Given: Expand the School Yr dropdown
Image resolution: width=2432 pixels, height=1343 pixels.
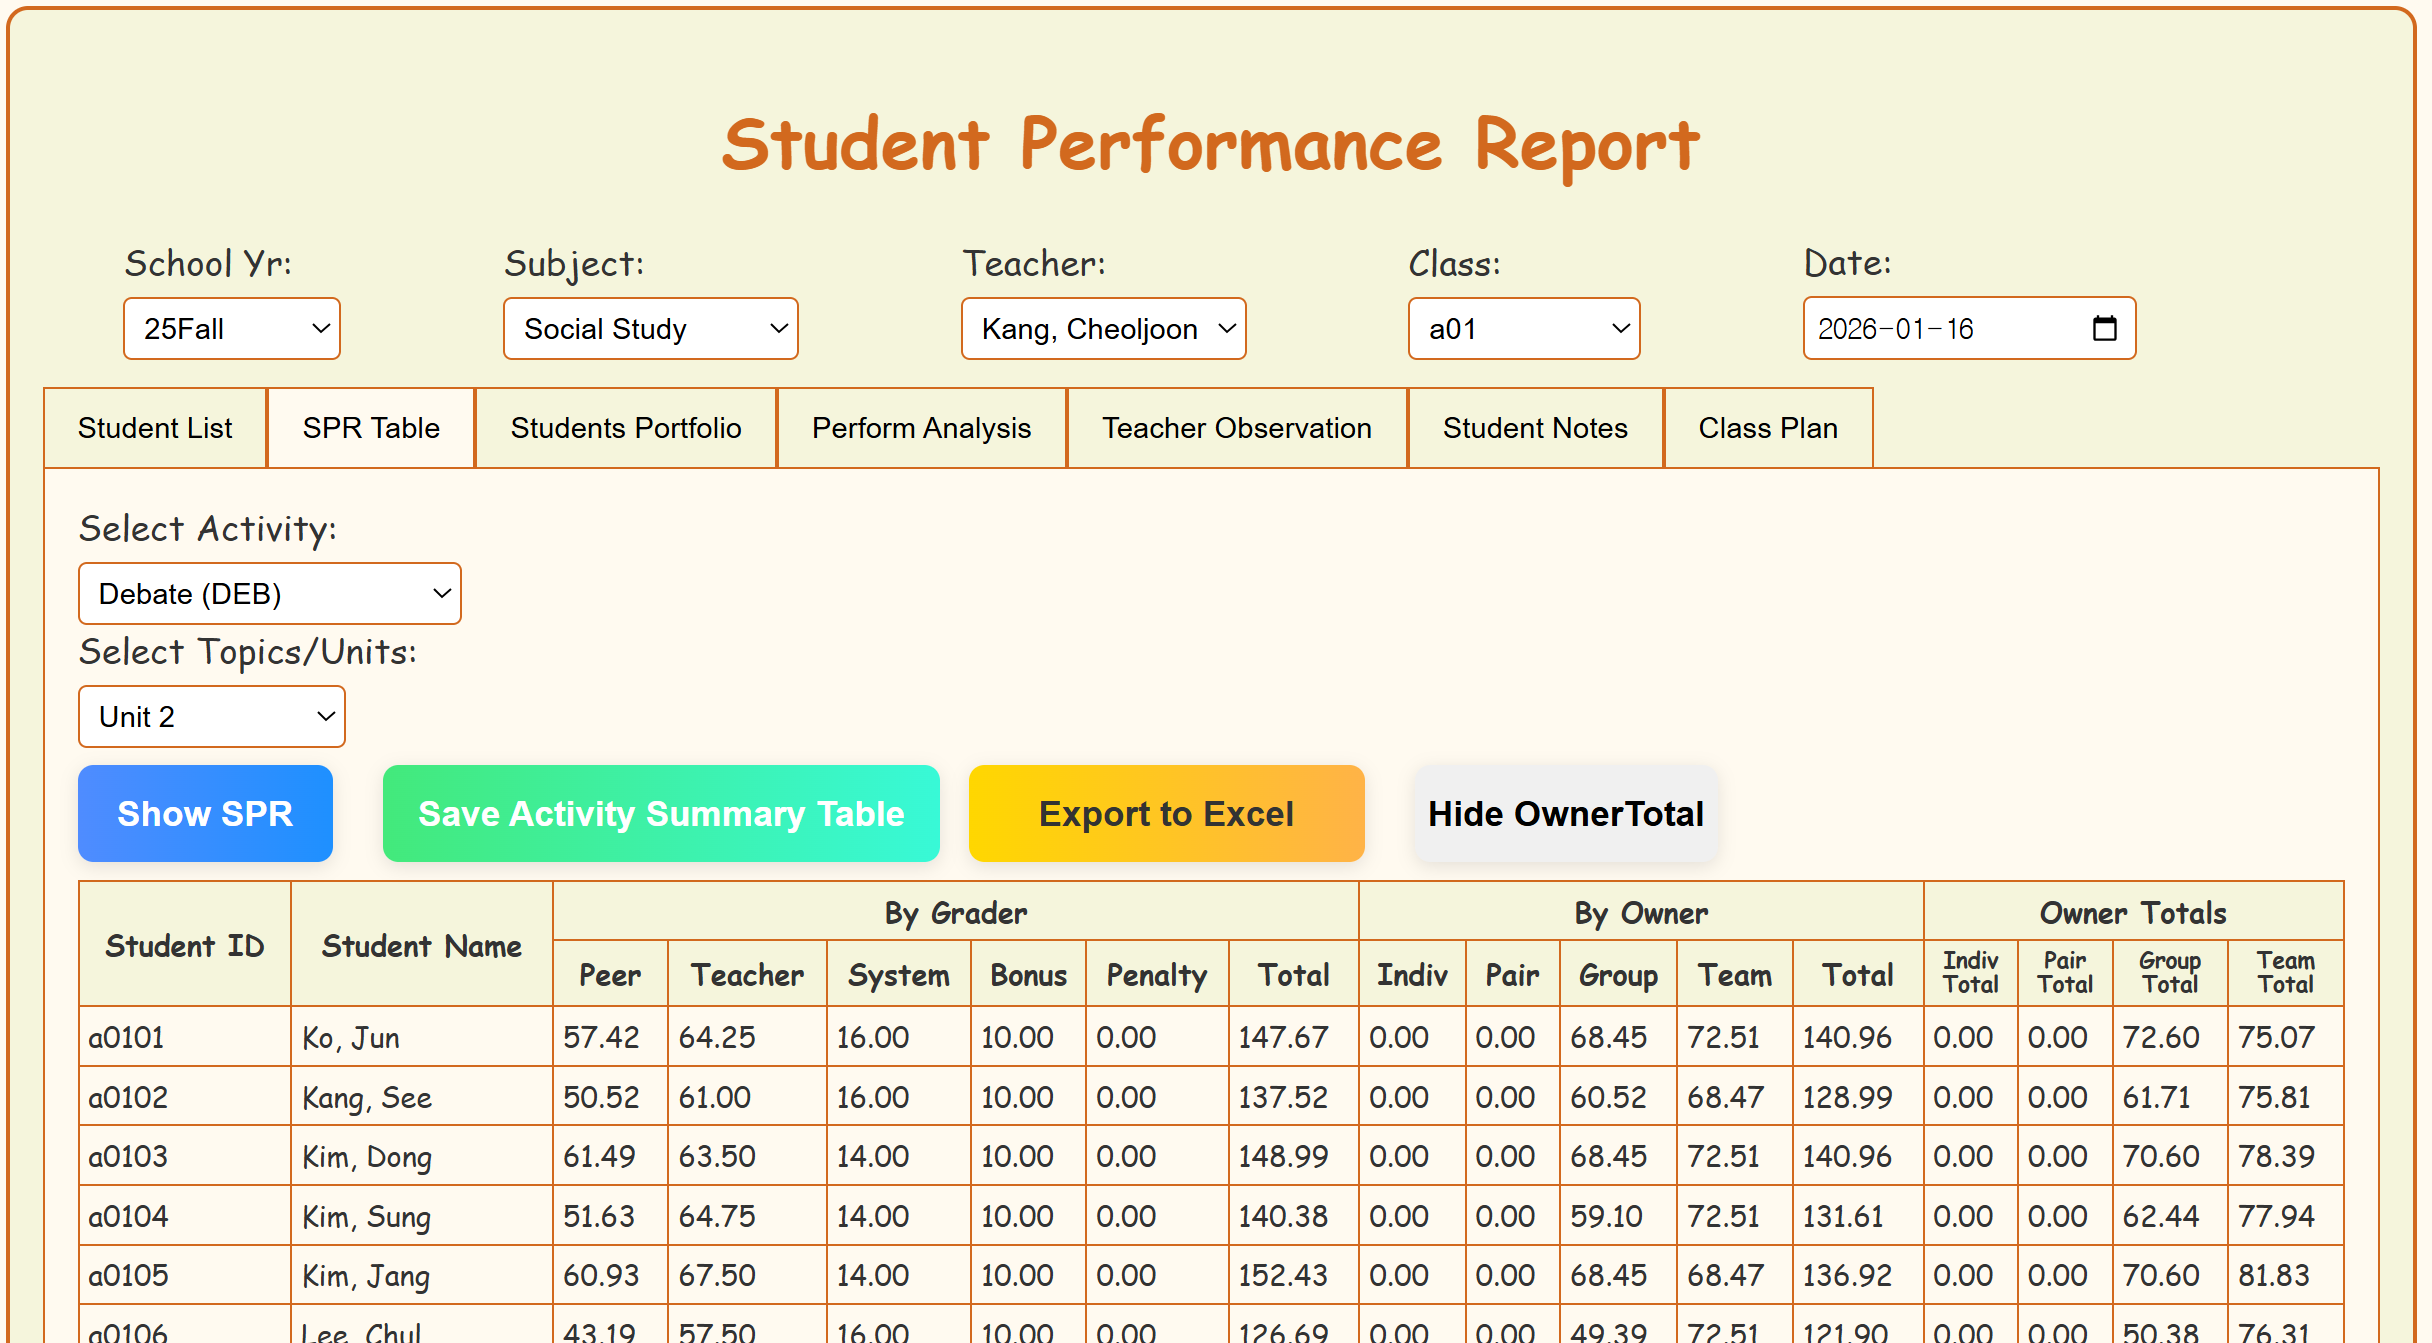Looking at the screenshot, I should click(231, 328).
